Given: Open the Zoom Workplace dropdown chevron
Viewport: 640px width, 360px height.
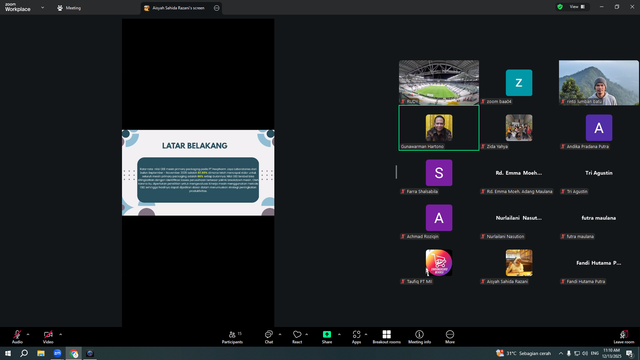Looking at the screenshot, I should click(x=42, y=7).
